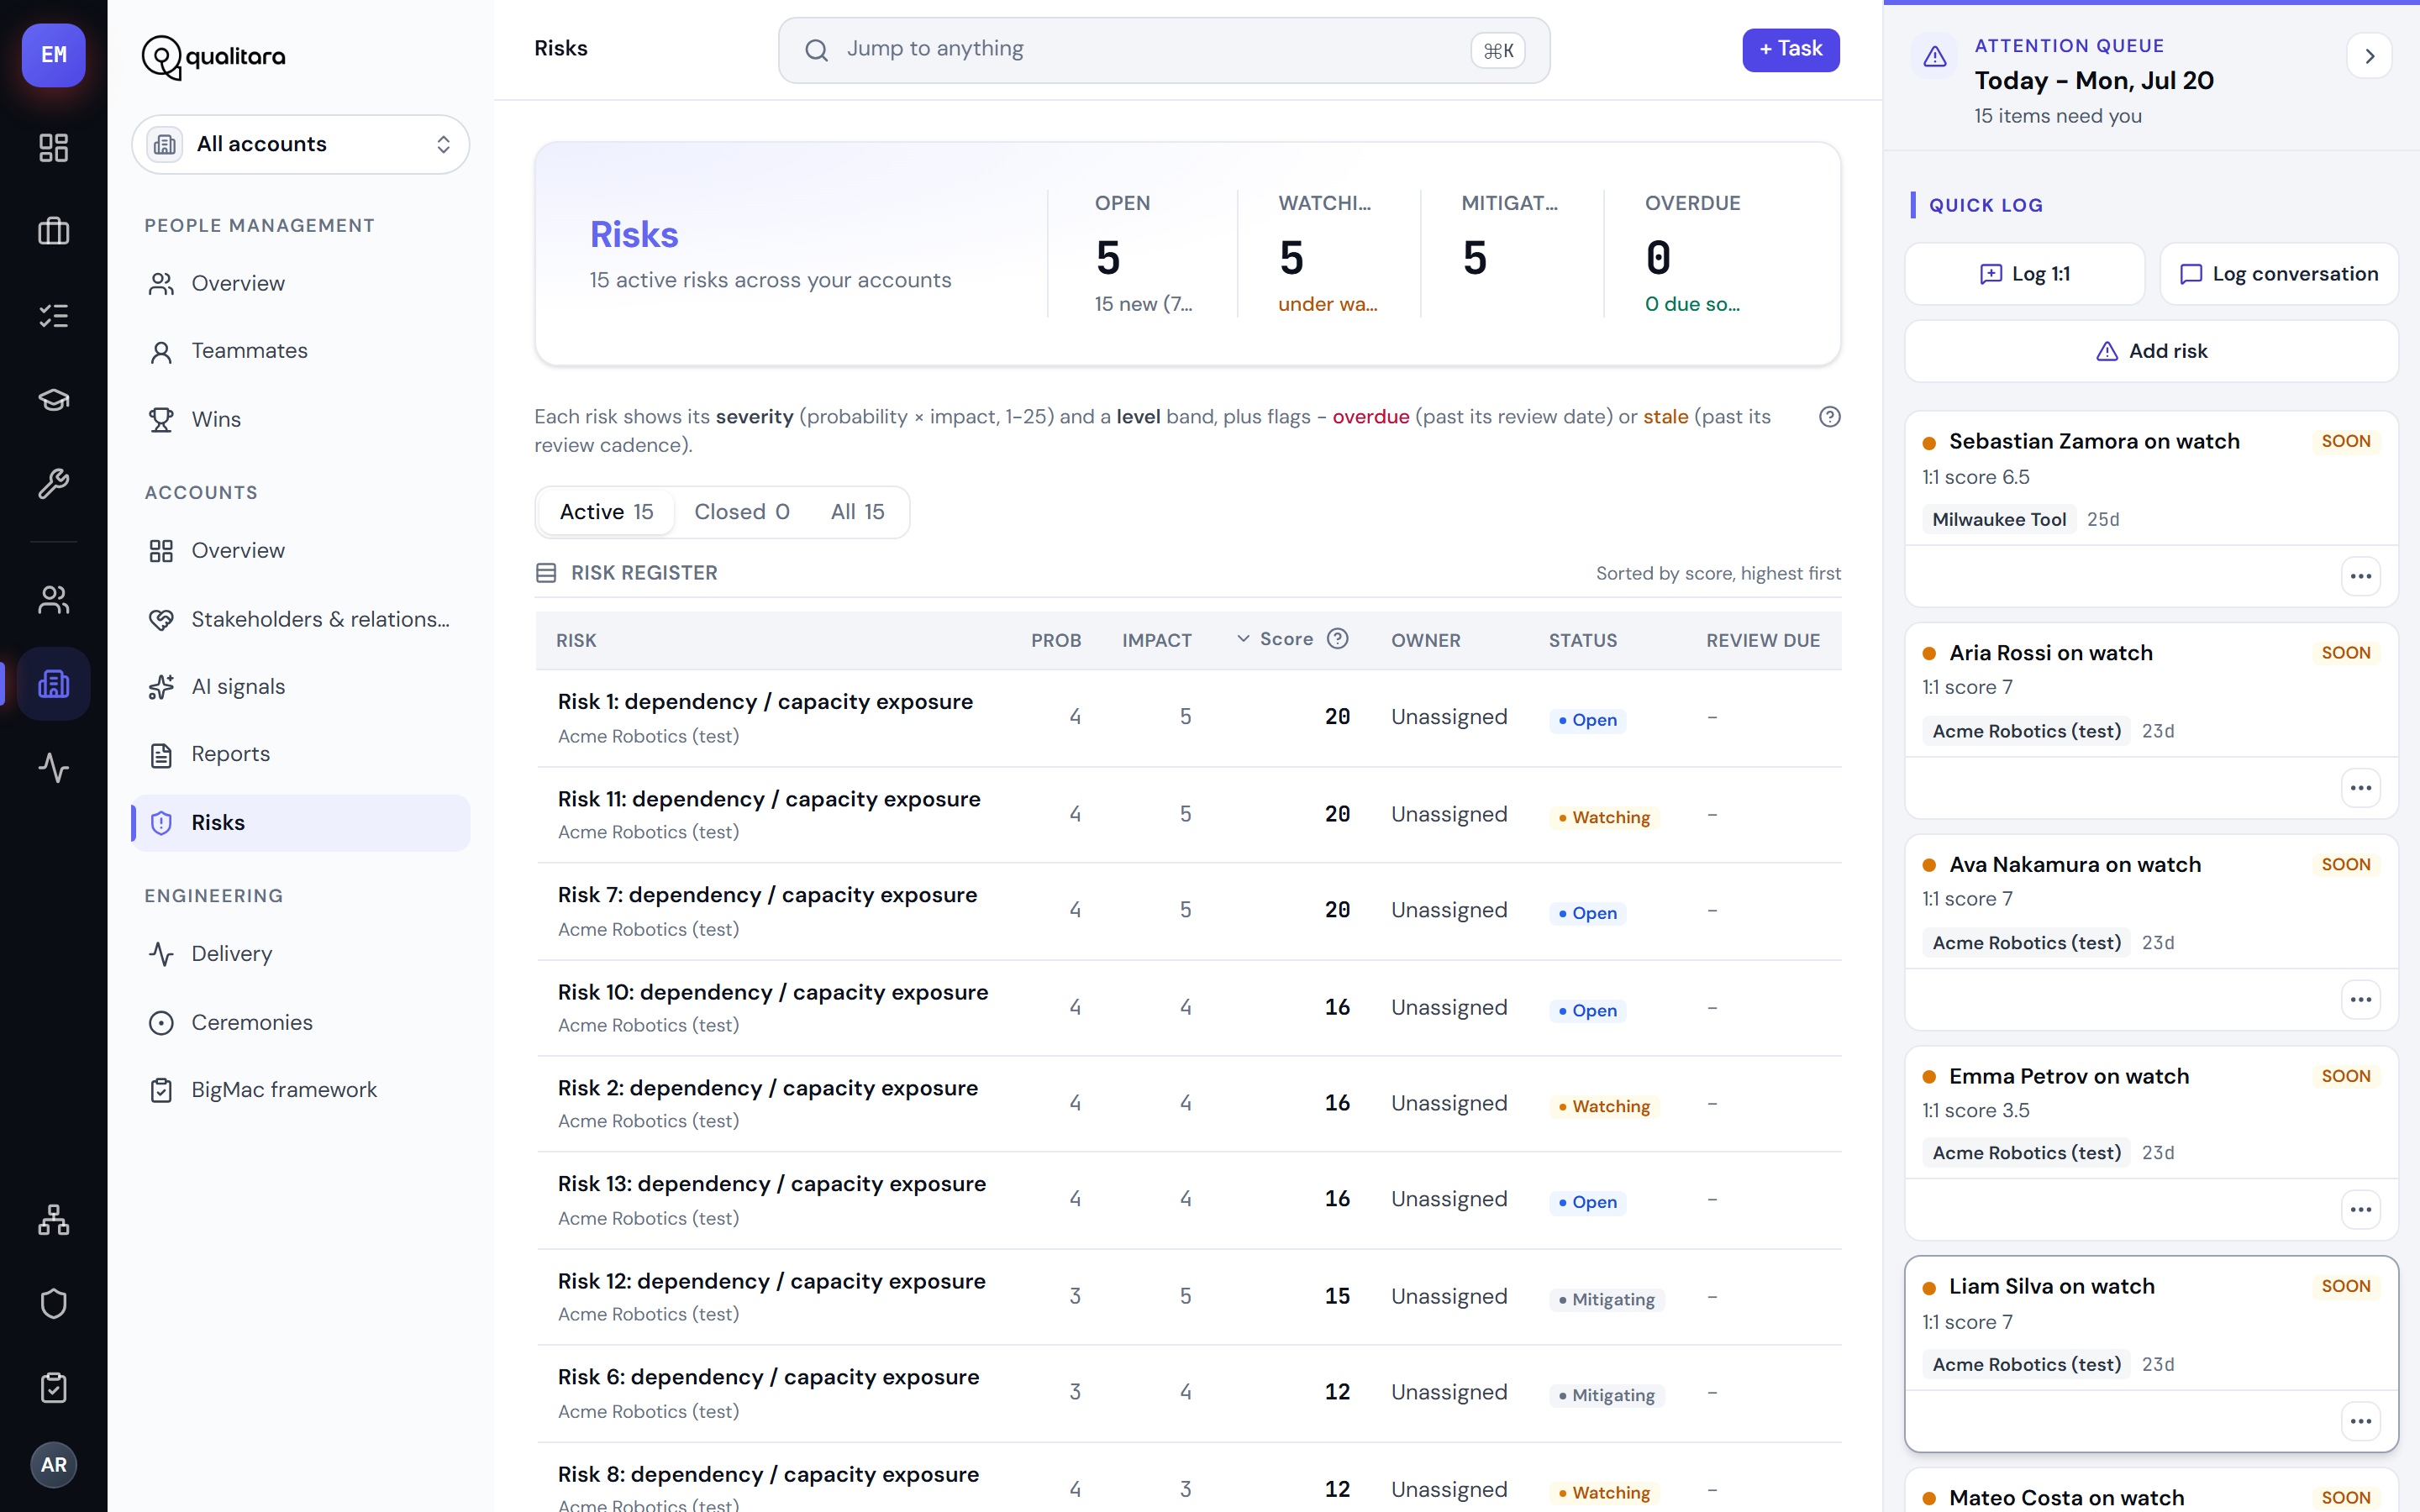
Task: Select the people icon in the left rail
Action: coord(54,600)
